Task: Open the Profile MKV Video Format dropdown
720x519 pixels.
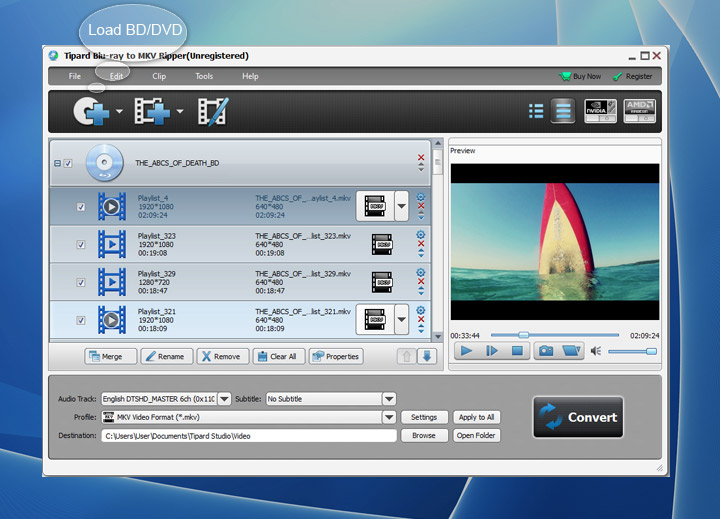Action: (389, 417)
